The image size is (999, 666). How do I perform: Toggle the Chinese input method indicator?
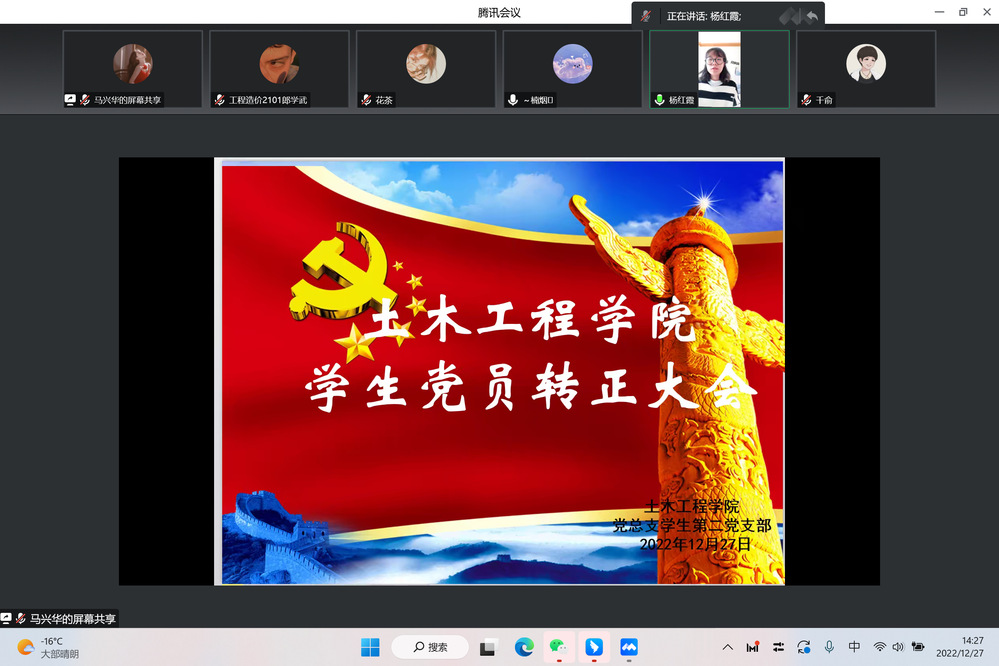854,647
